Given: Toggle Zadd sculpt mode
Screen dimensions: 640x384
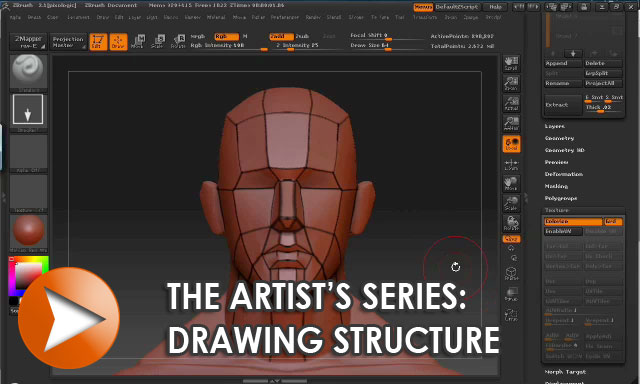Looking at the screenshot, I should pyautogui.click(x=281, y=36).
